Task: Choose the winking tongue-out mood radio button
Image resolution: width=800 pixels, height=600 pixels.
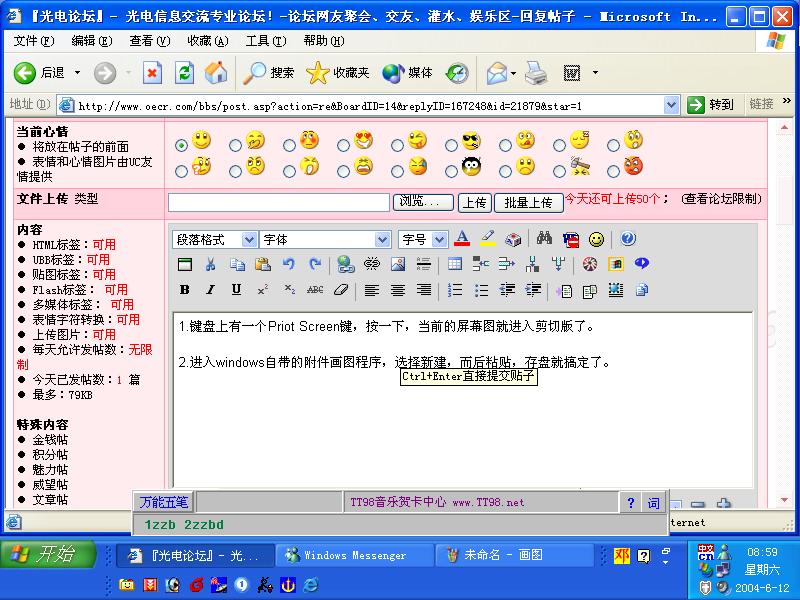Action: pyautogui.click(x=397, y=145)
